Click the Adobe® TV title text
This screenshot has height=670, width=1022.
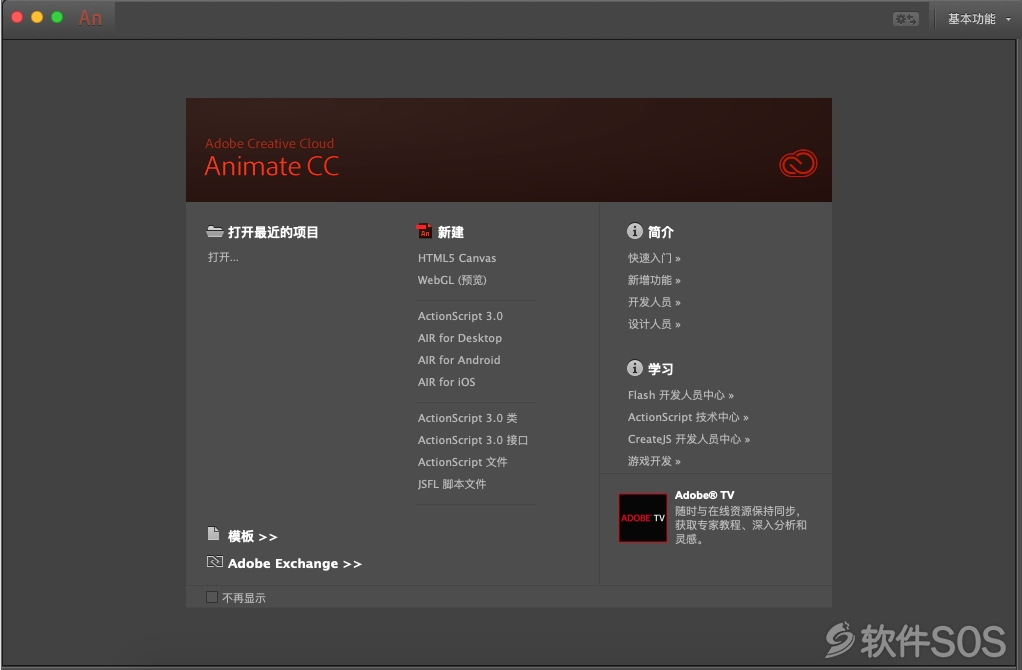click(704, 495)
